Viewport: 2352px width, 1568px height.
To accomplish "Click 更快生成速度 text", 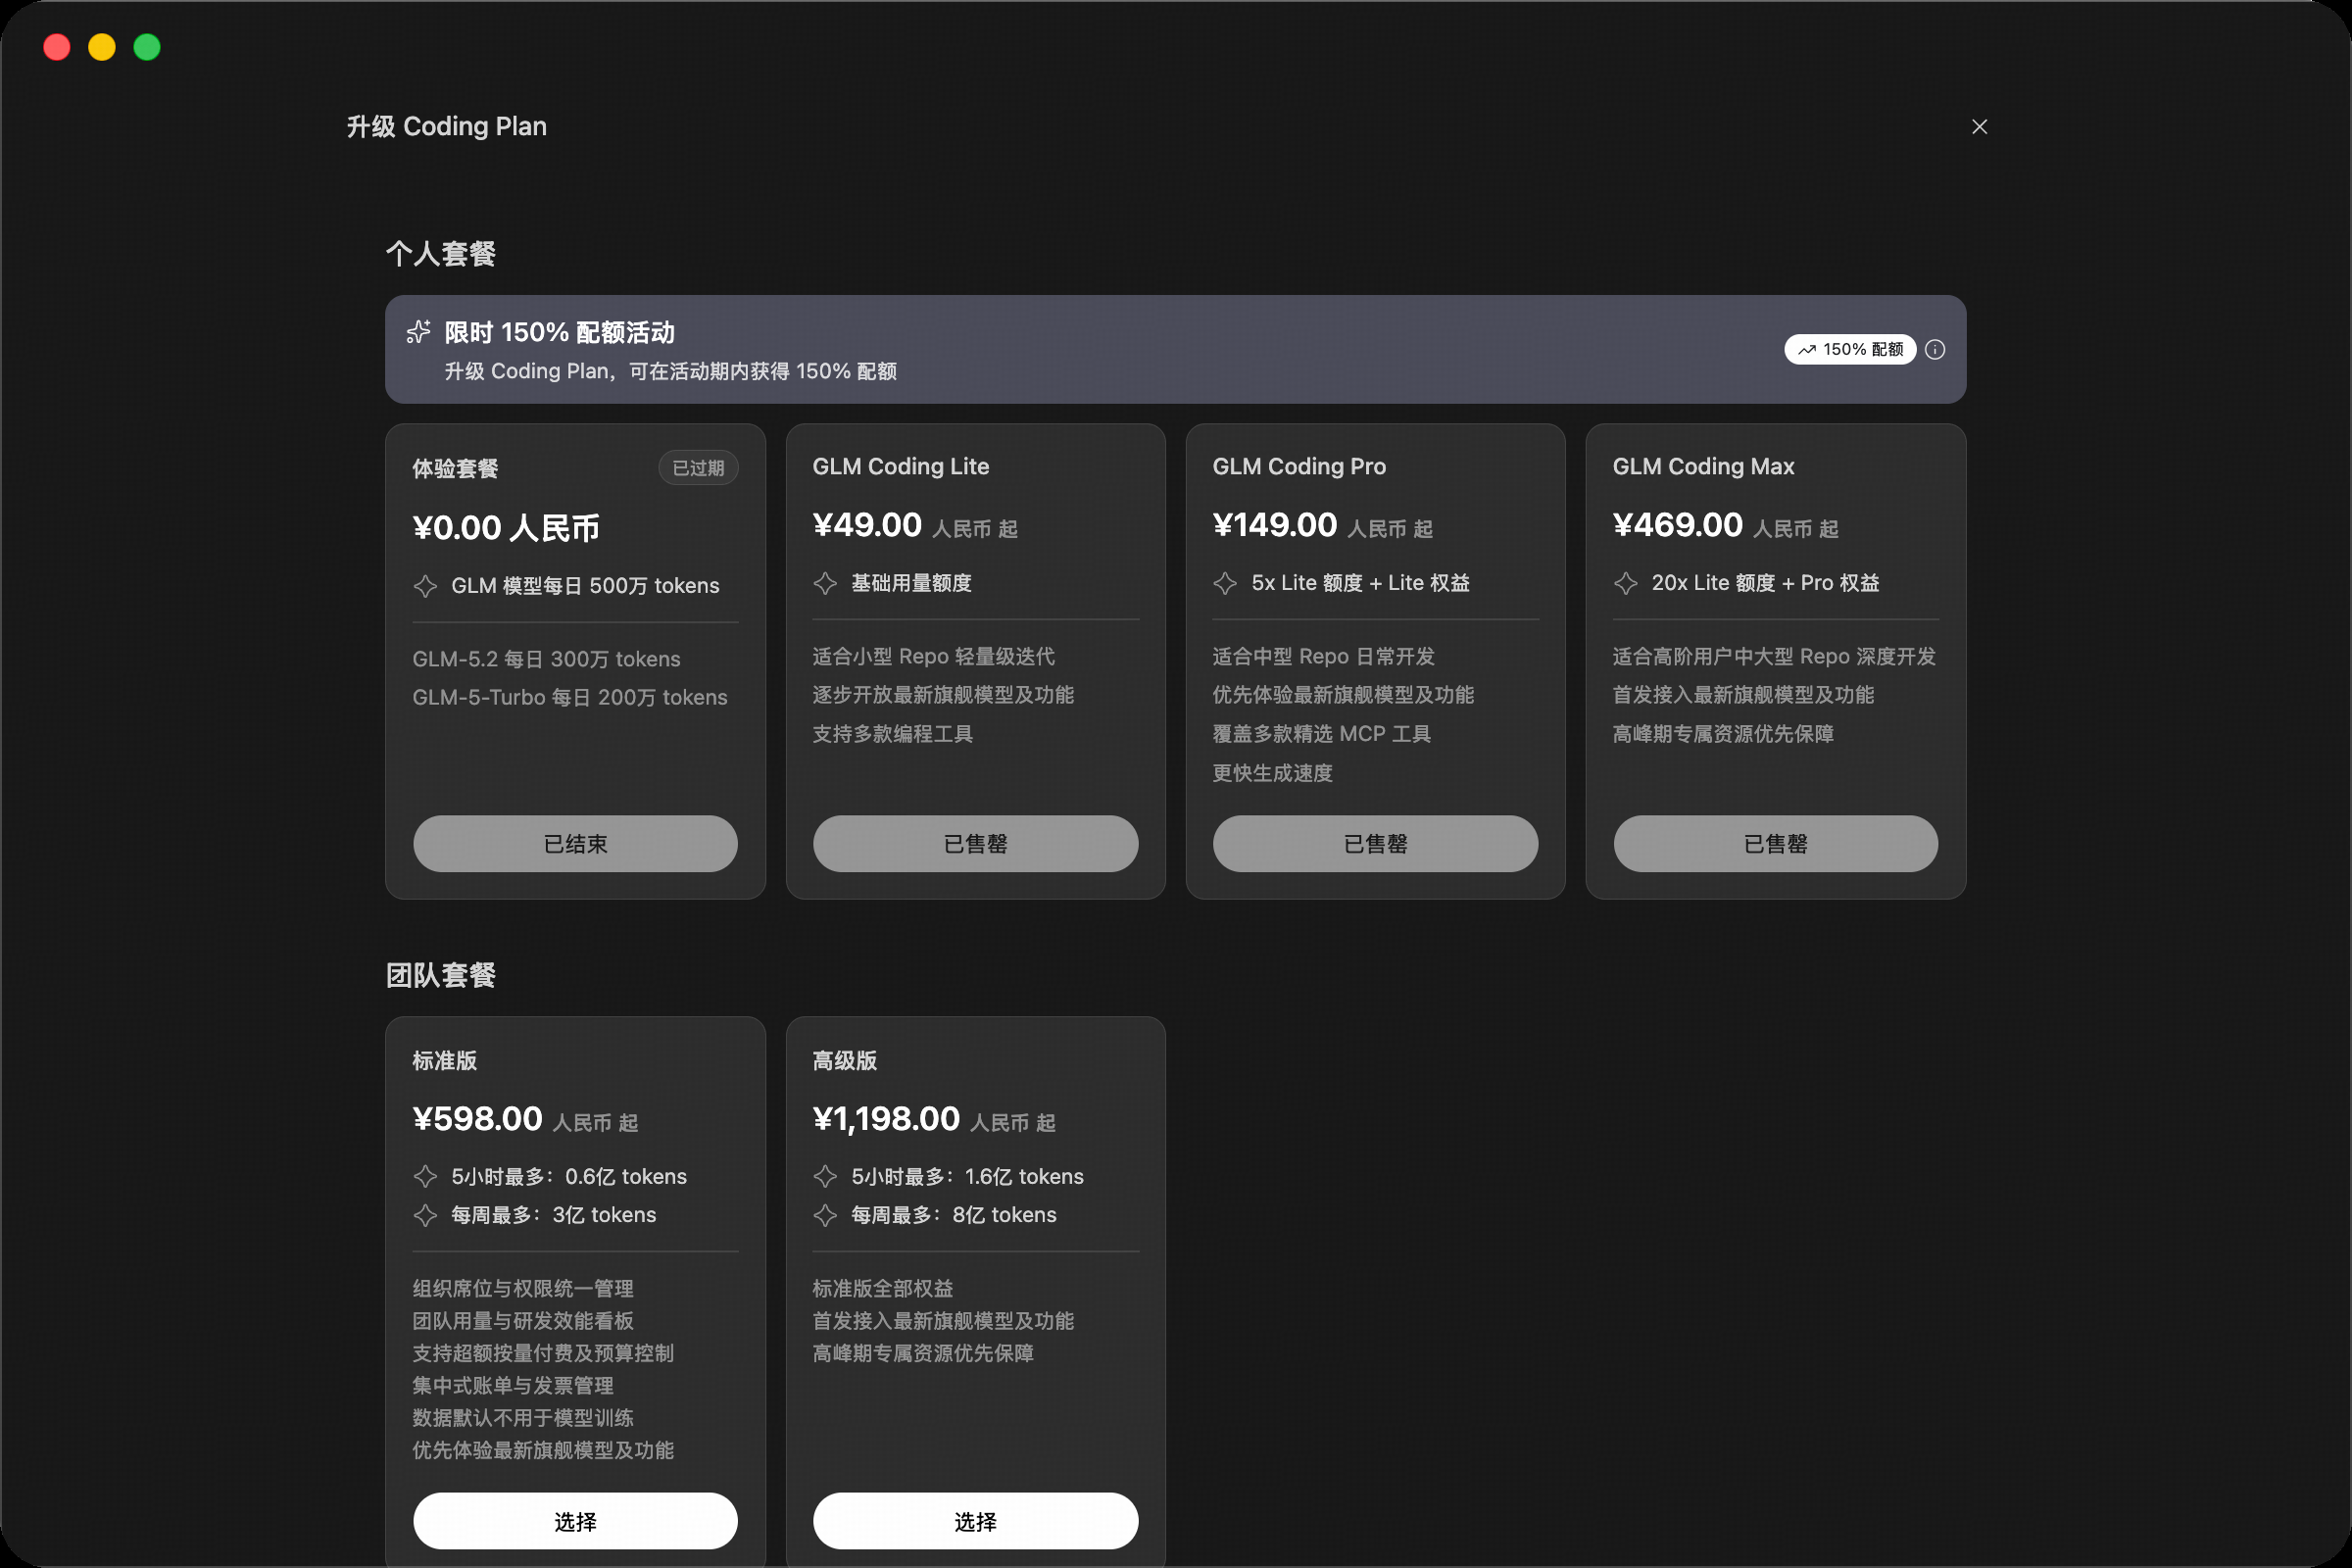I will click(1273, 773).
